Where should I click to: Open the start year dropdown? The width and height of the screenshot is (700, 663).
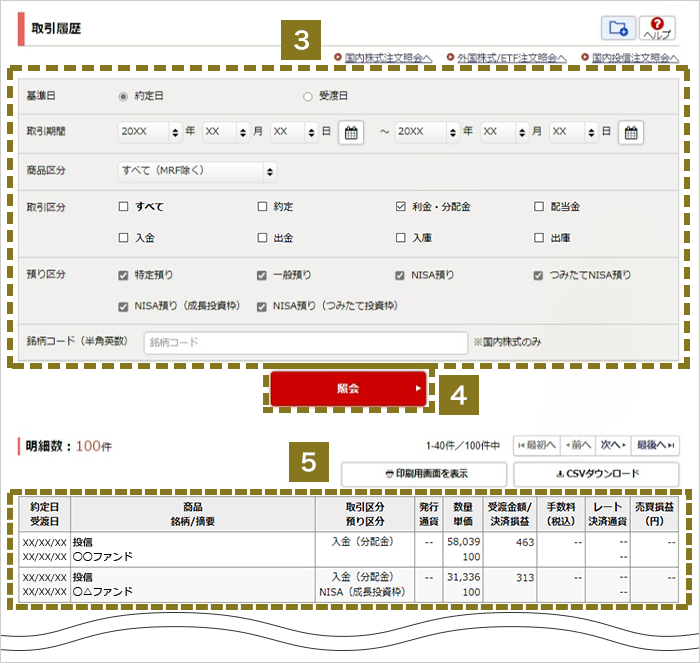150,132
